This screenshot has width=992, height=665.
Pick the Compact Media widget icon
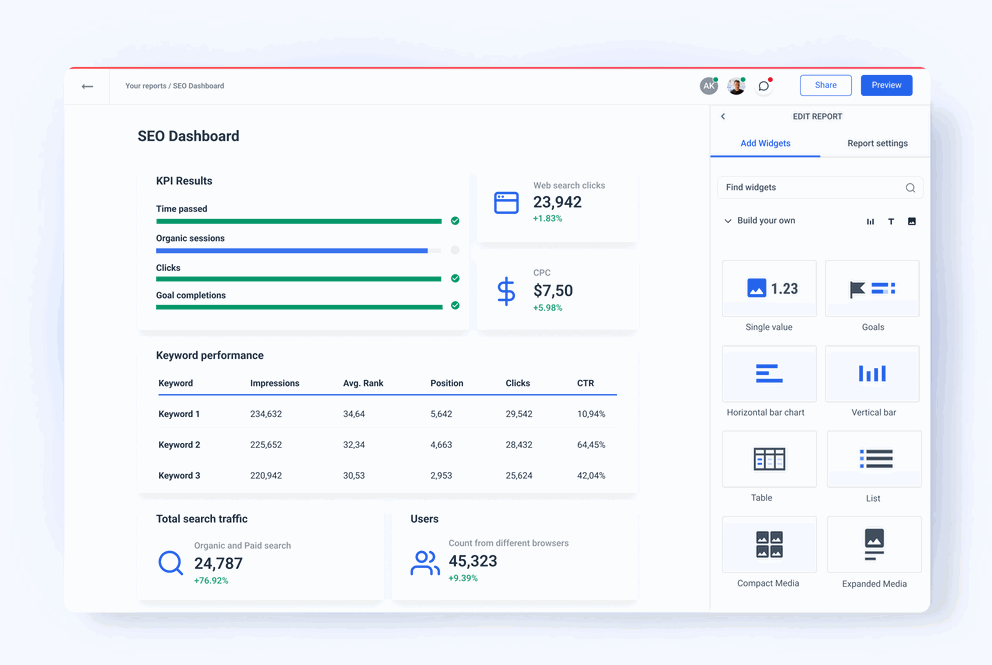point(768,544)
